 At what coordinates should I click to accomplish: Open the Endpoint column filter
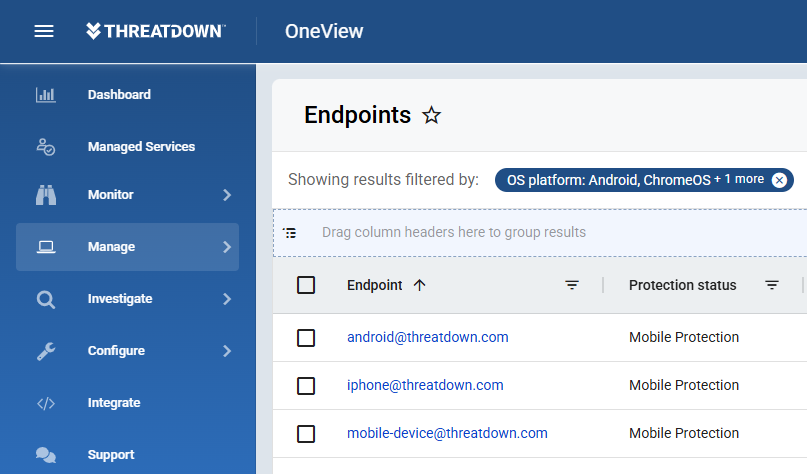click(x=572, y=285)
